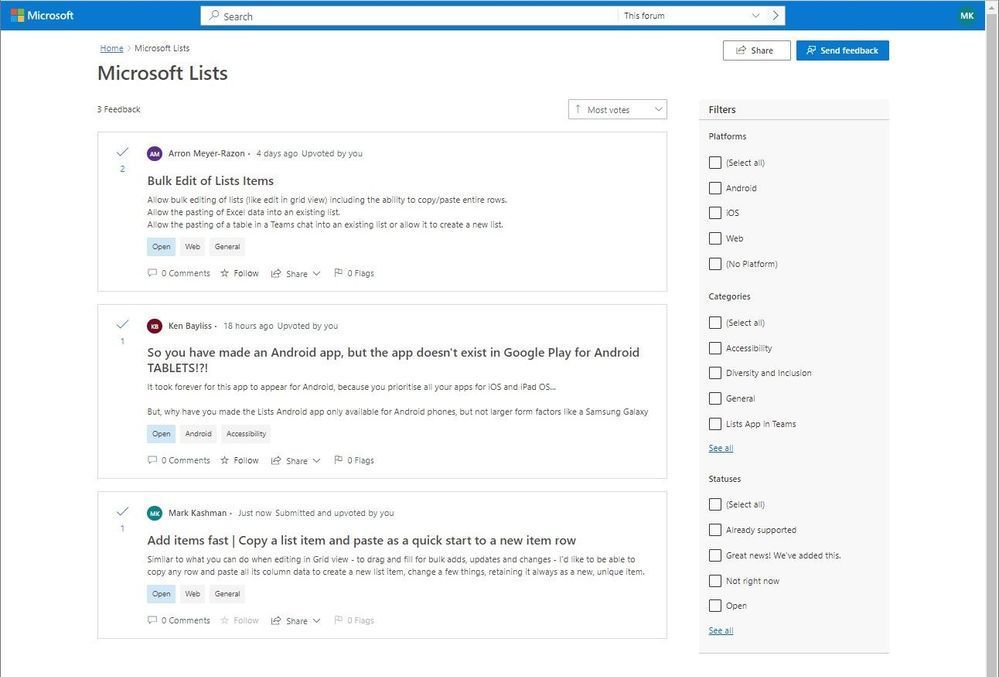This screenshot has width=999, height=677.
Task: Click flag icon on Add items fast post
Action: click(x=338, y=620)
